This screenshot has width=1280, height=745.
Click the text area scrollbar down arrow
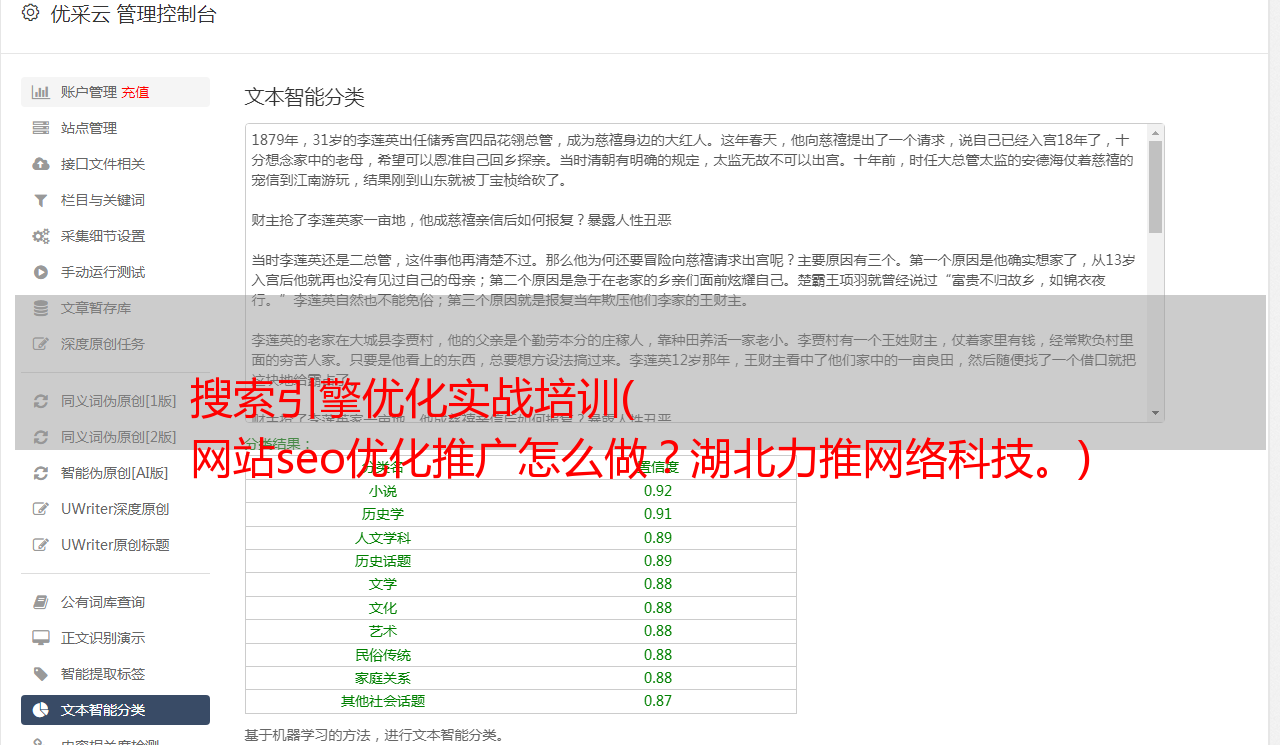(x=1156, y=413)
